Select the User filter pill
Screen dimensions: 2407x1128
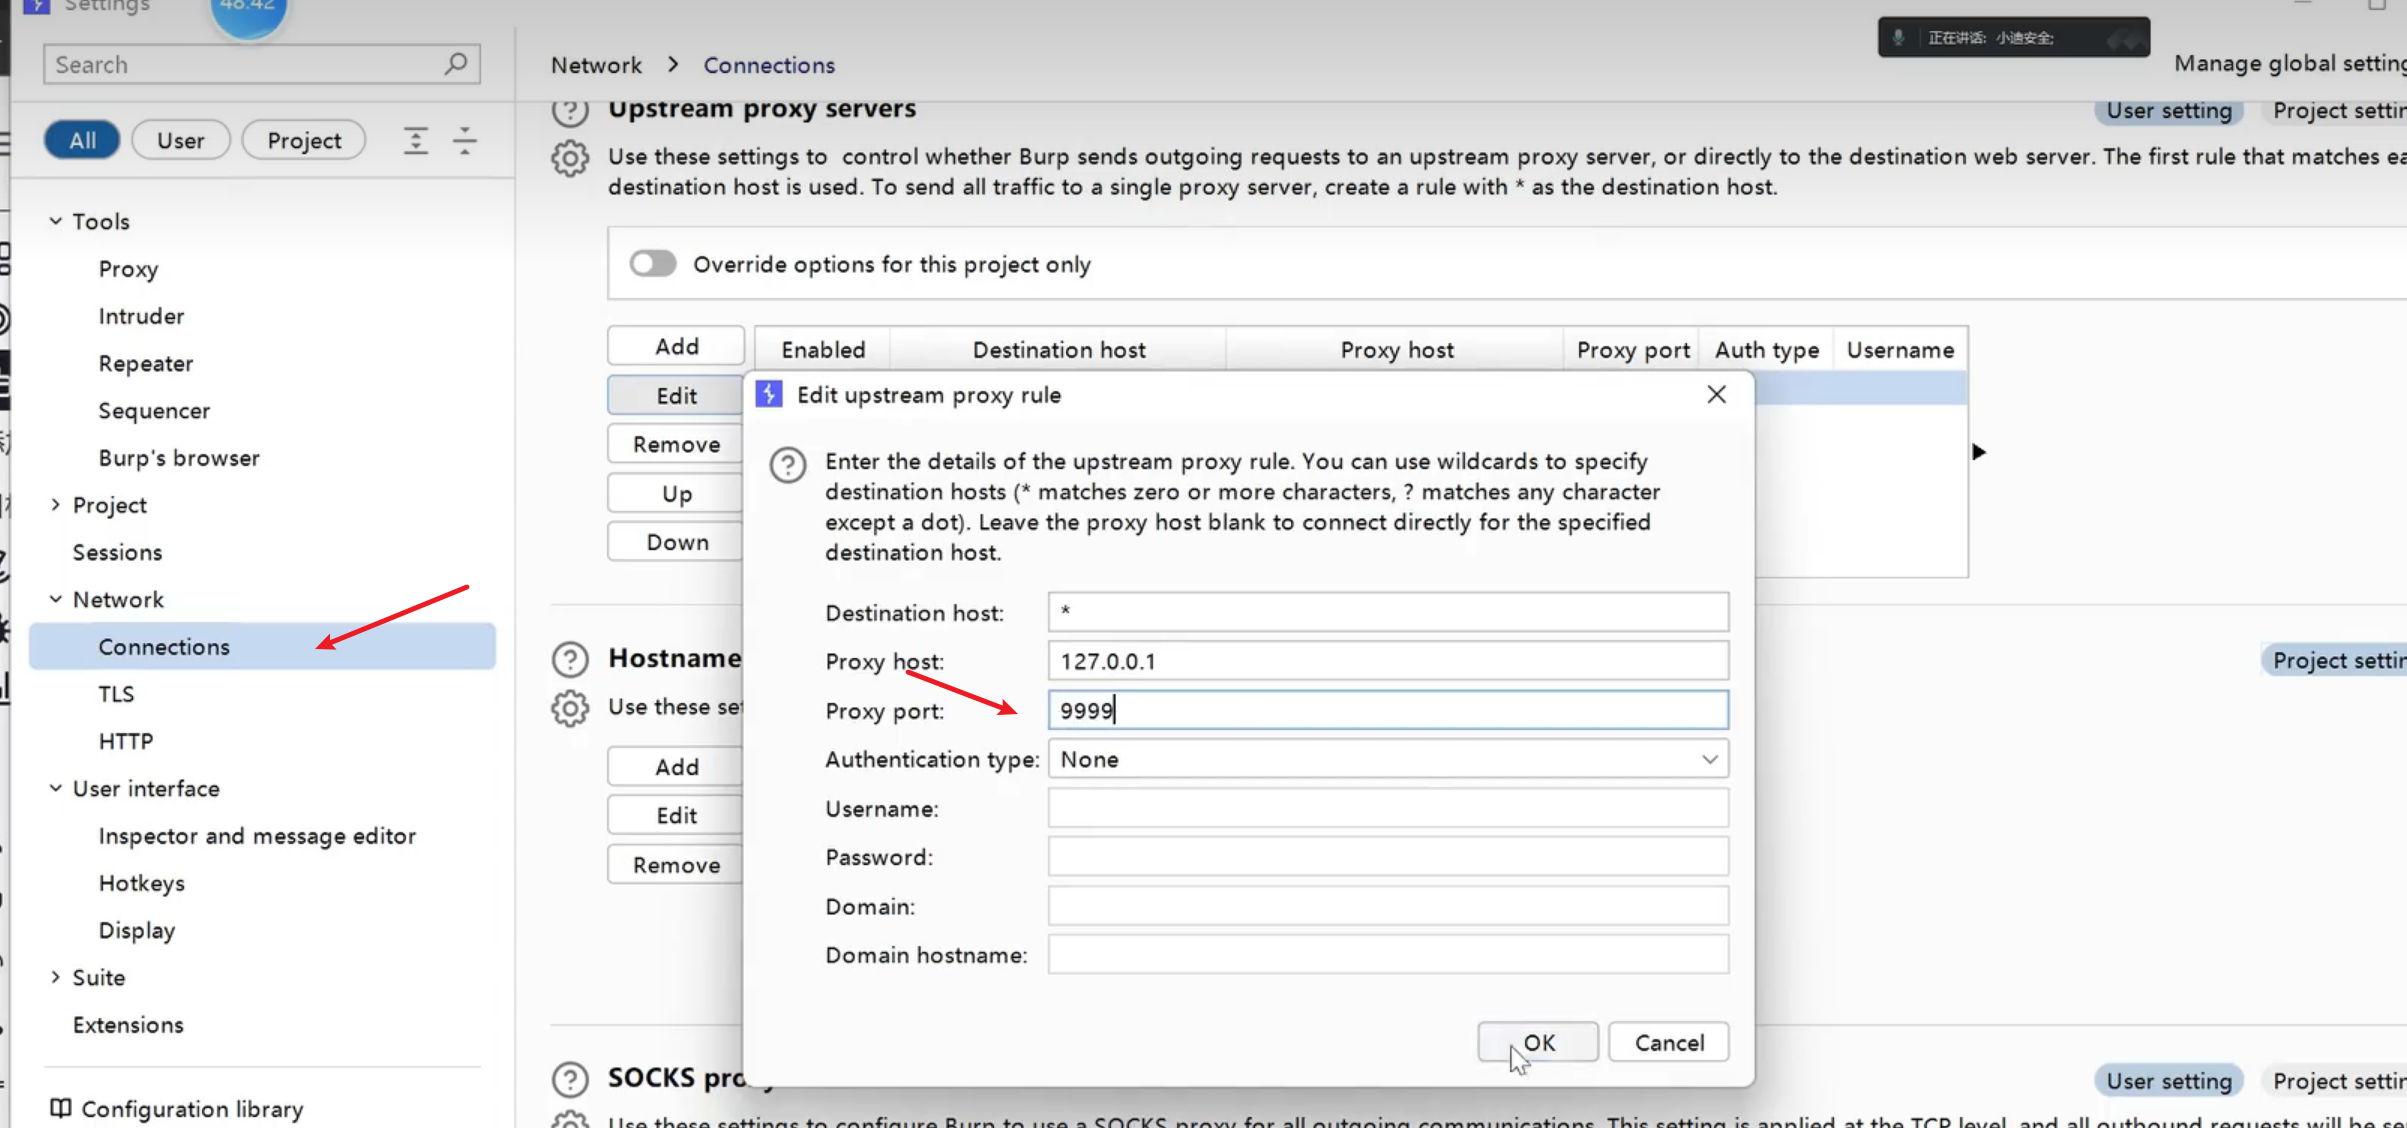(x=180, y=140)
